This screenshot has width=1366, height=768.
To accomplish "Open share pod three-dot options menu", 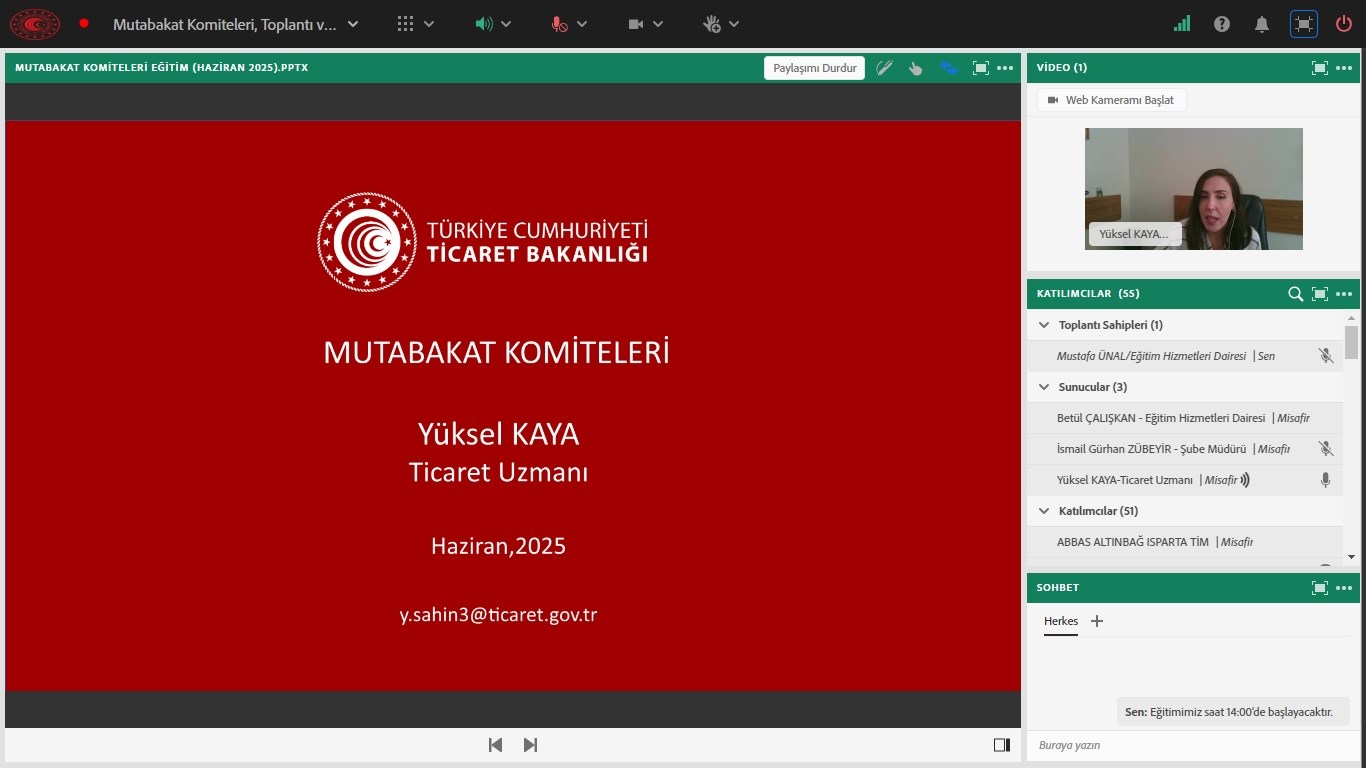I will pos(1005,68).
